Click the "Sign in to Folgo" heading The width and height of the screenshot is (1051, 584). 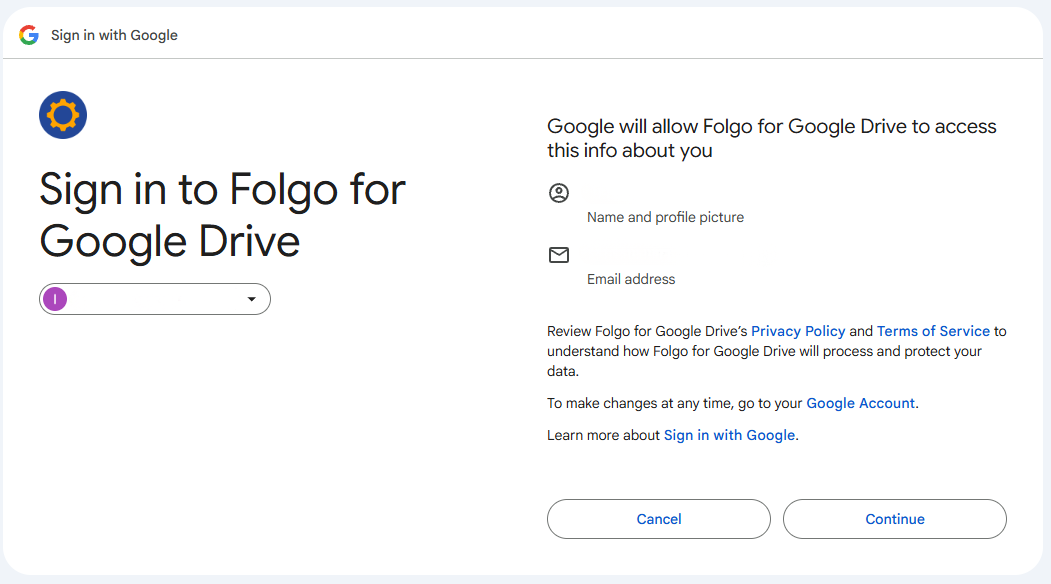[222, 215]
